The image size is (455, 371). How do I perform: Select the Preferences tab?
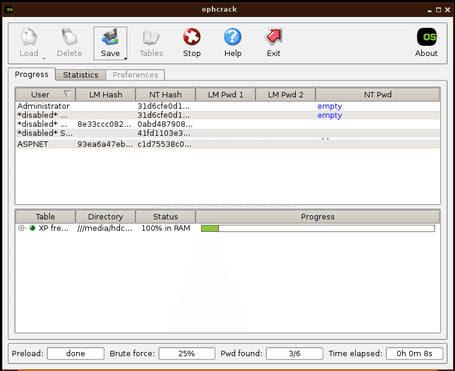135,75
